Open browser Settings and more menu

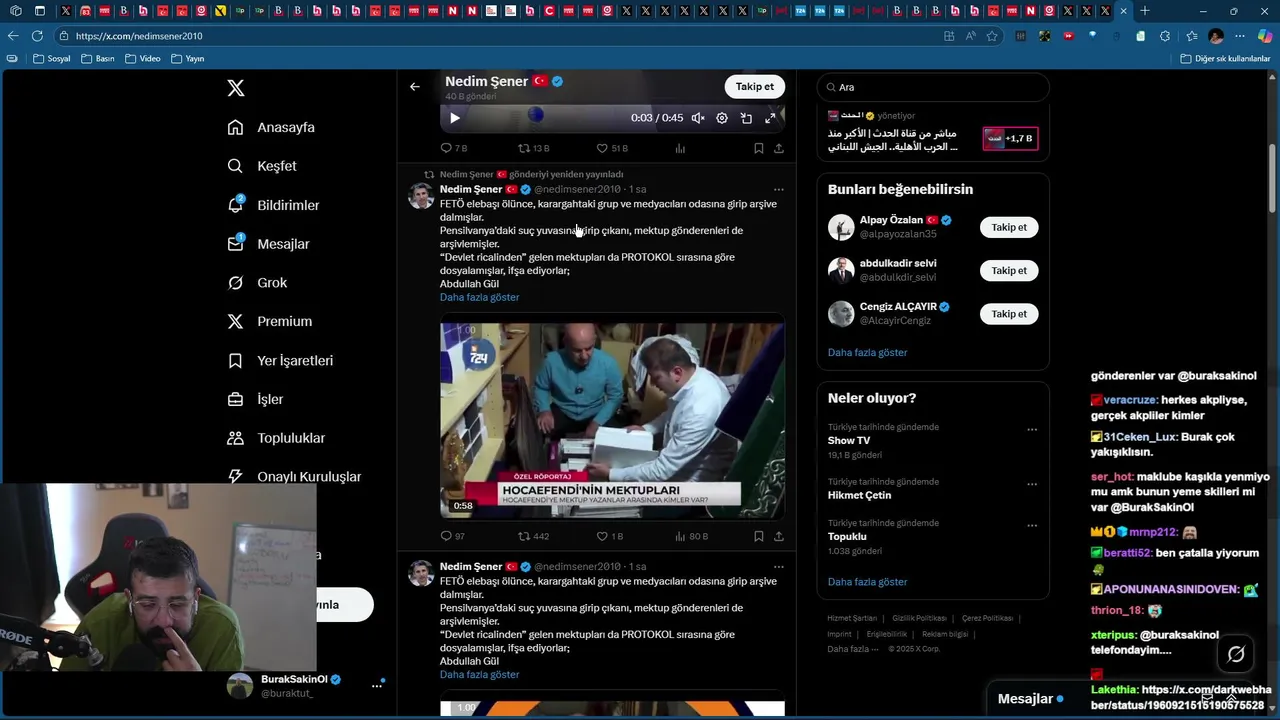pos(1239,36)
